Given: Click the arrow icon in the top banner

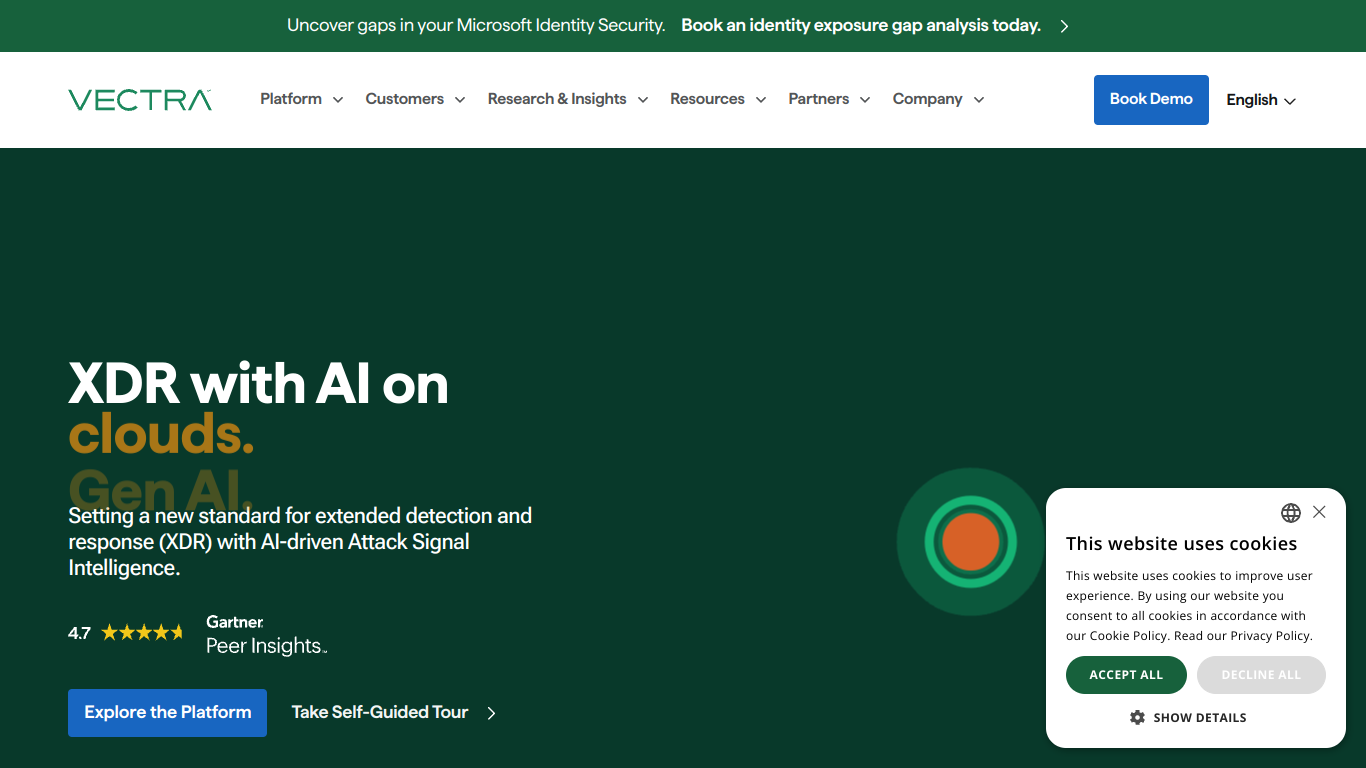Looking at the screenshot, I should [1064, 26].
